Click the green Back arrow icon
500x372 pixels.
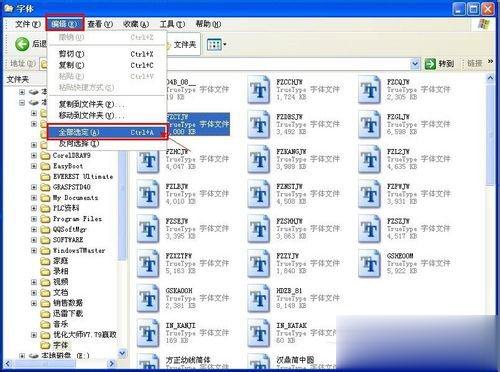click(22, 44)
